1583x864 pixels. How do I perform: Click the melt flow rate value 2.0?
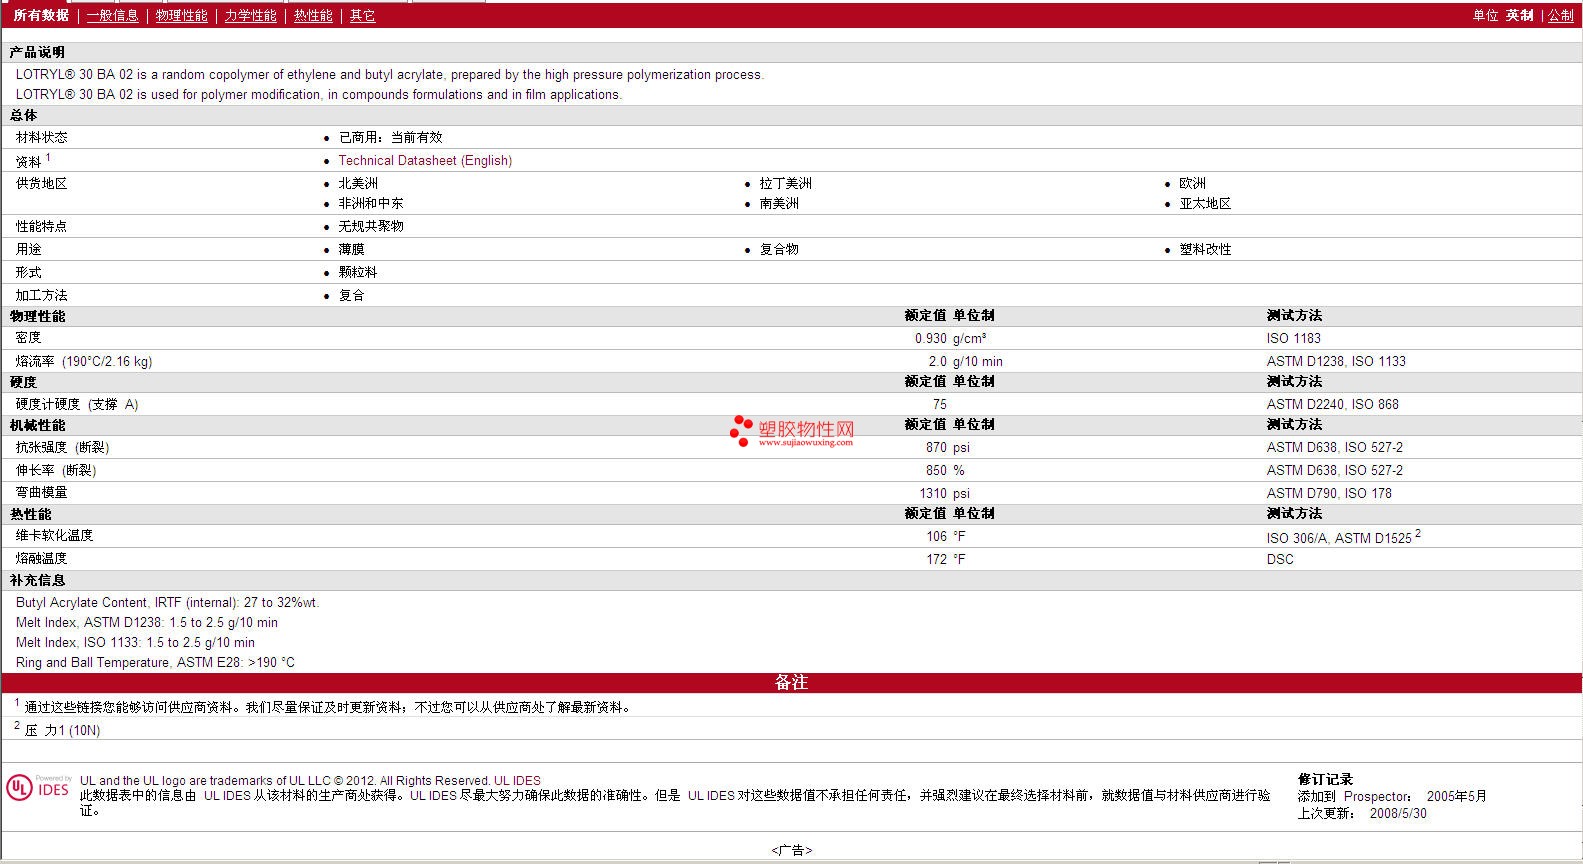click(938, 362)
